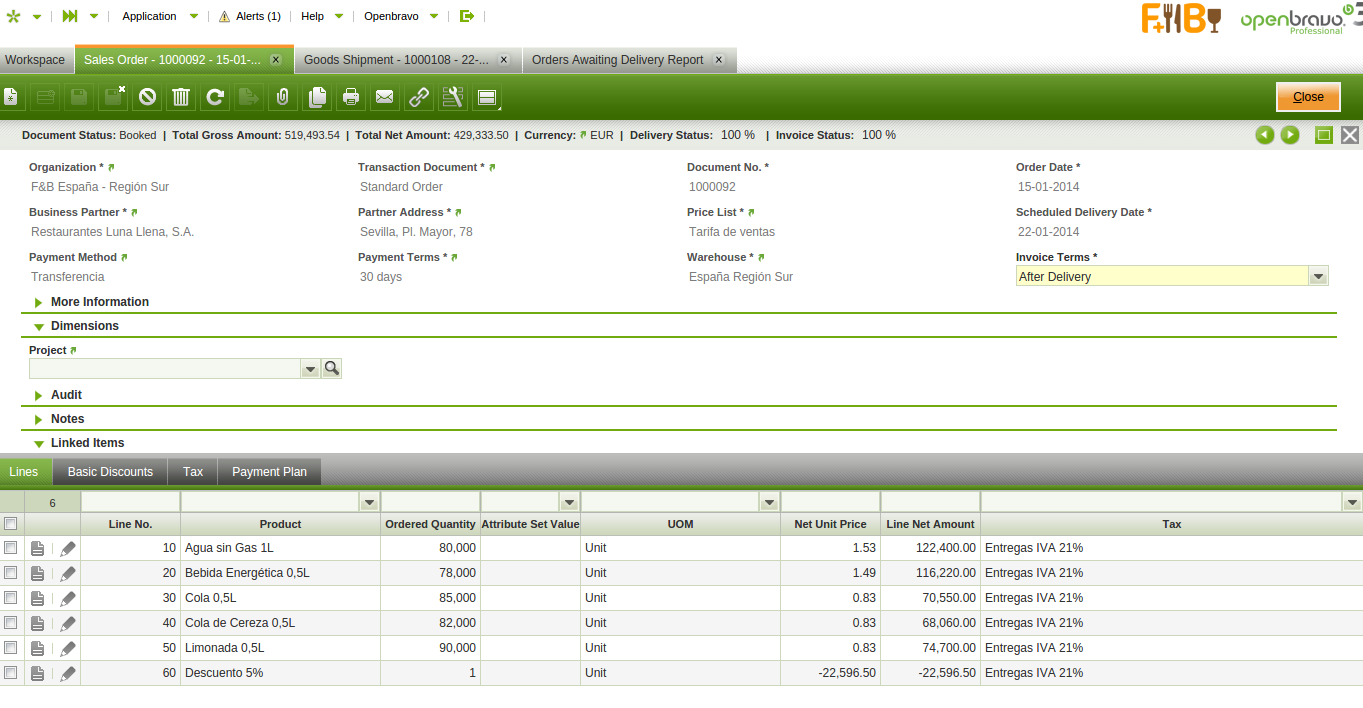Click the Print record icon
This screenshot has width=1363, height=708.
[x=351, y=97]
